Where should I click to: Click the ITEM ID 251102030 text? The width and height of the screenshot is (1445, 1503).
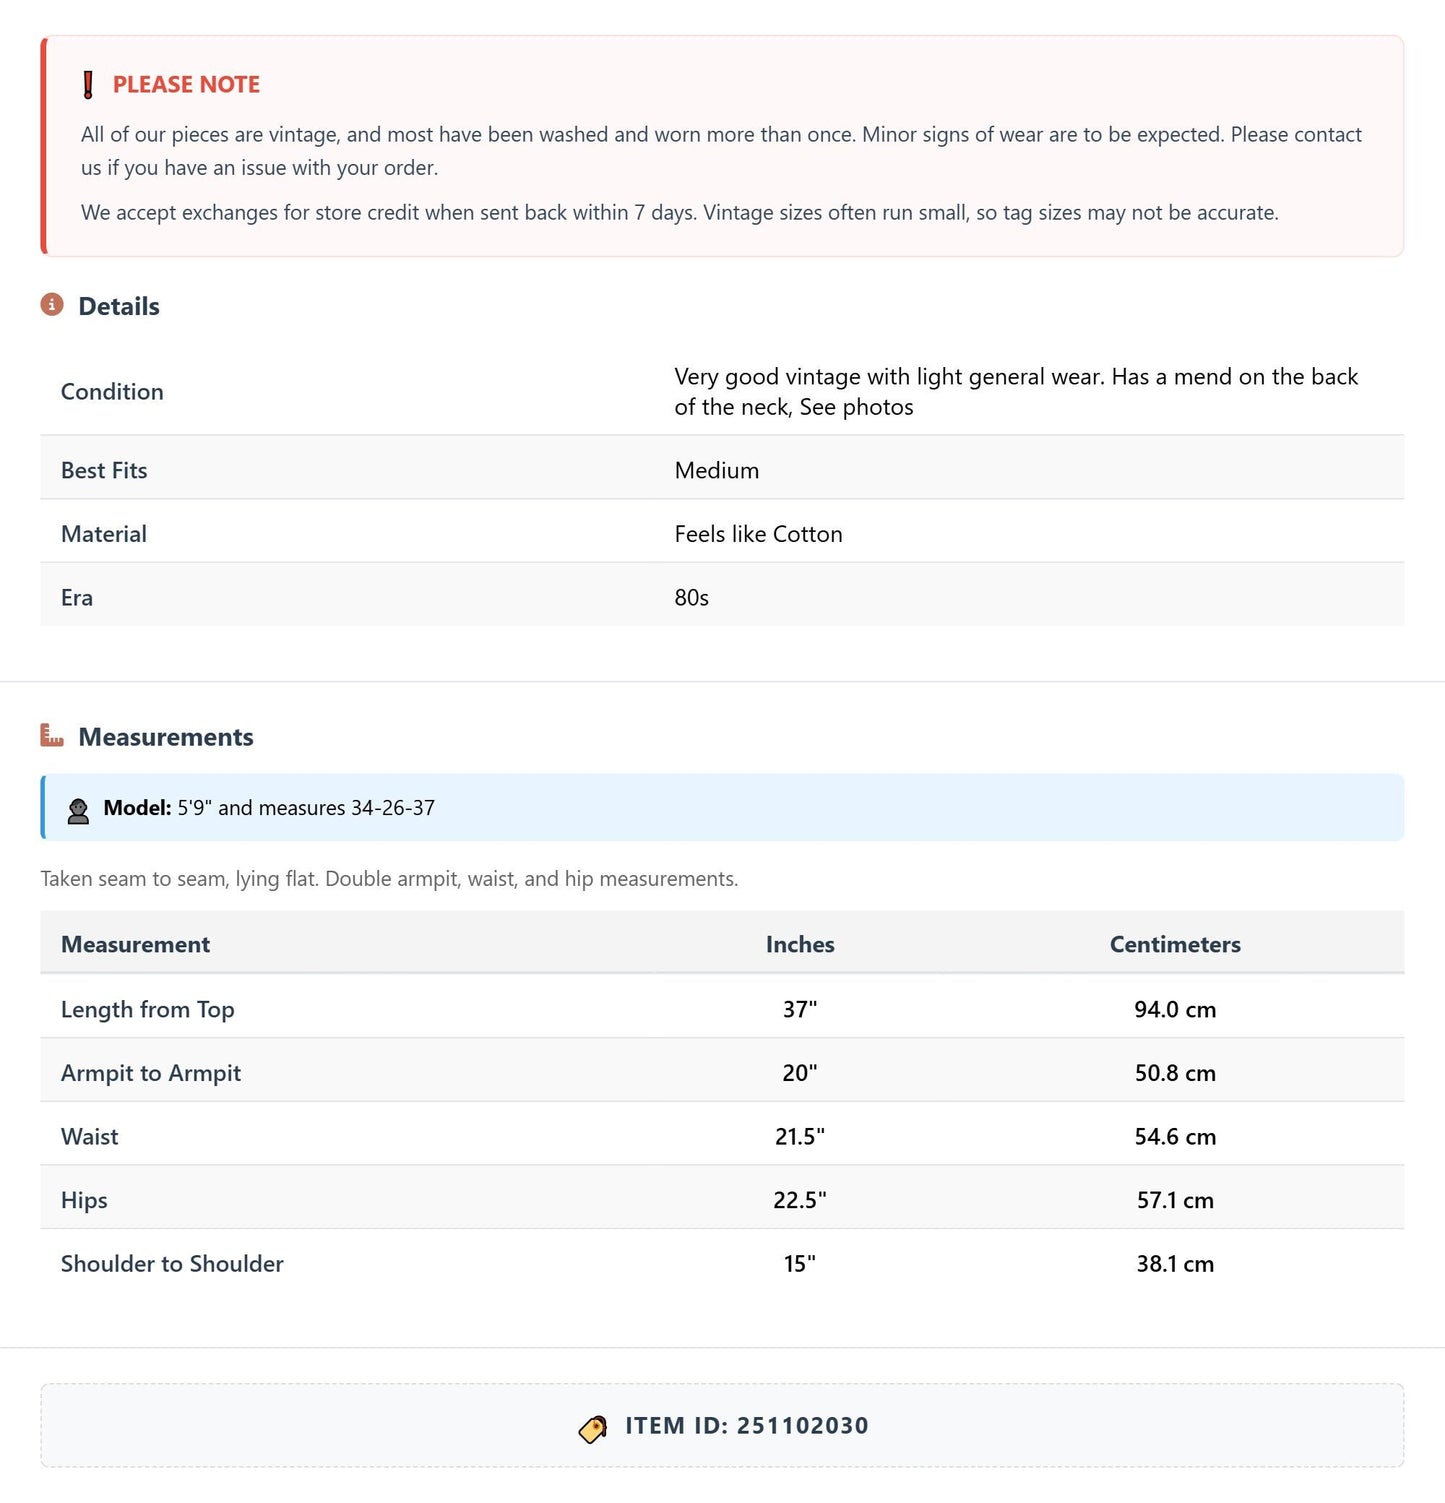coord(747,1426)
